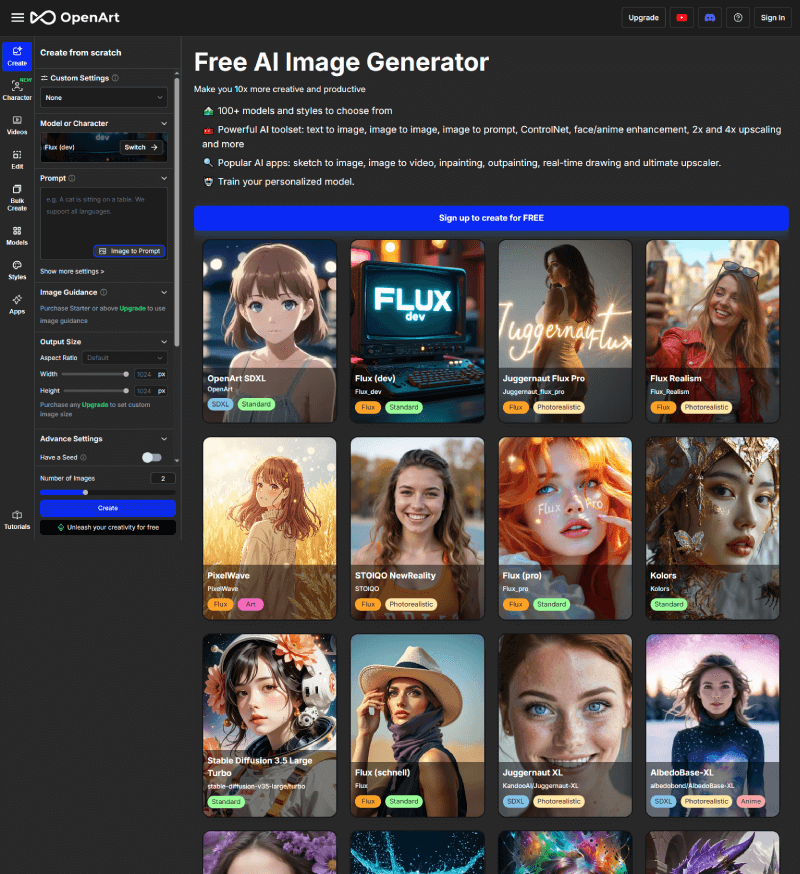Click the Image Guidance info icon
800x874 pixels.
click(x=104, y=292)
